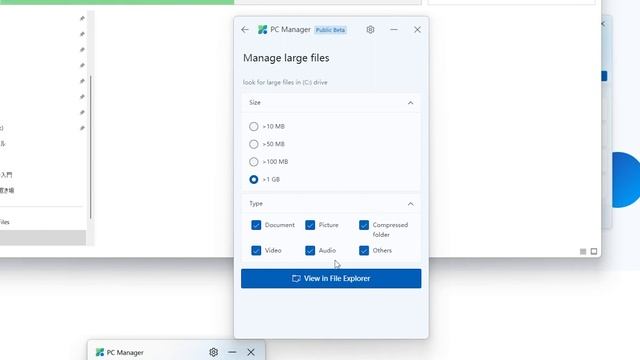Collapse the Type section

pyautogui.click(x=411, y=204)
